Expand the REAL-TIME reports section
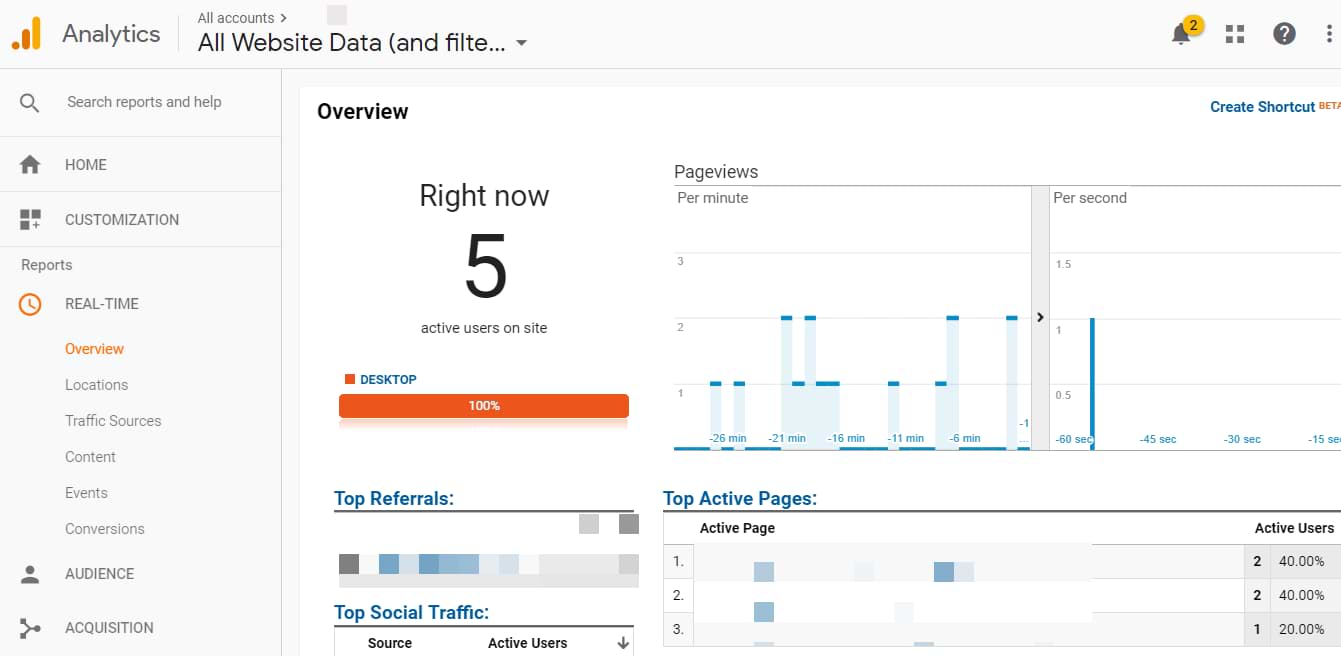Image resolution: width=1341 pixels, height=656 pixels. coord(102,304)
